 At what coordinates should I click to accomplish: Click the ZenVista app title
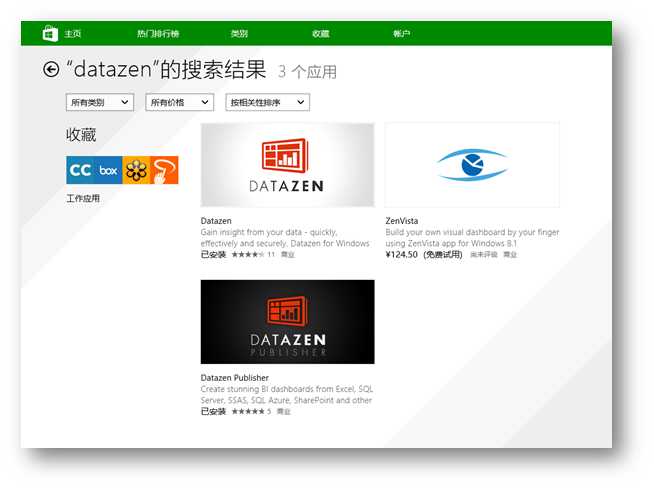(x=402, y=221)
